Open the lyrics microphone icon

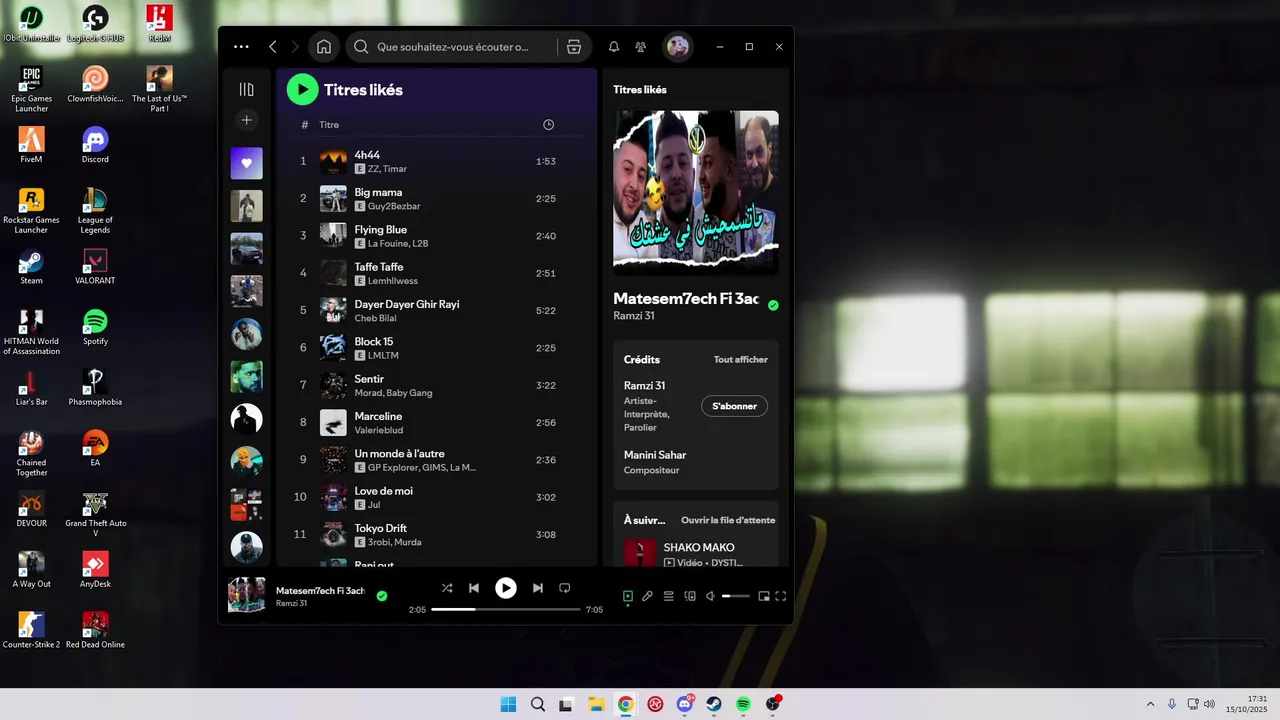coord(647,596)
